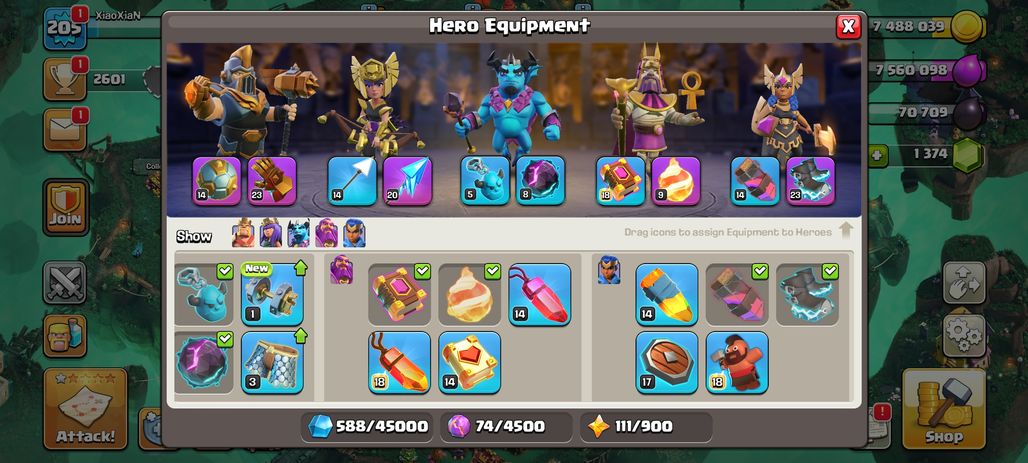Viewport: 1028px width, 463px height.
Task: Toggle the Archer Queen filter icon
Action: coord(271,233)
